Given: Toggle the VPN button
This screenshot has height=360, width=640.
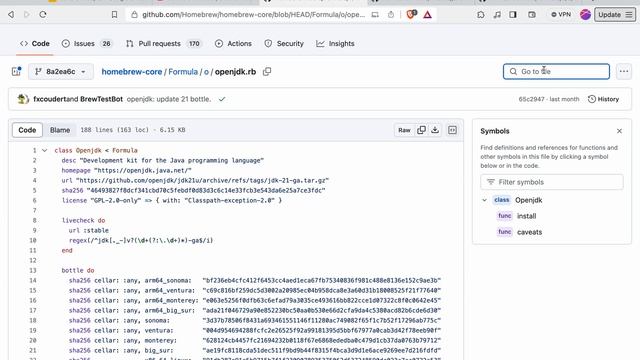Looking at the screenshot, I should coord(561,14).
